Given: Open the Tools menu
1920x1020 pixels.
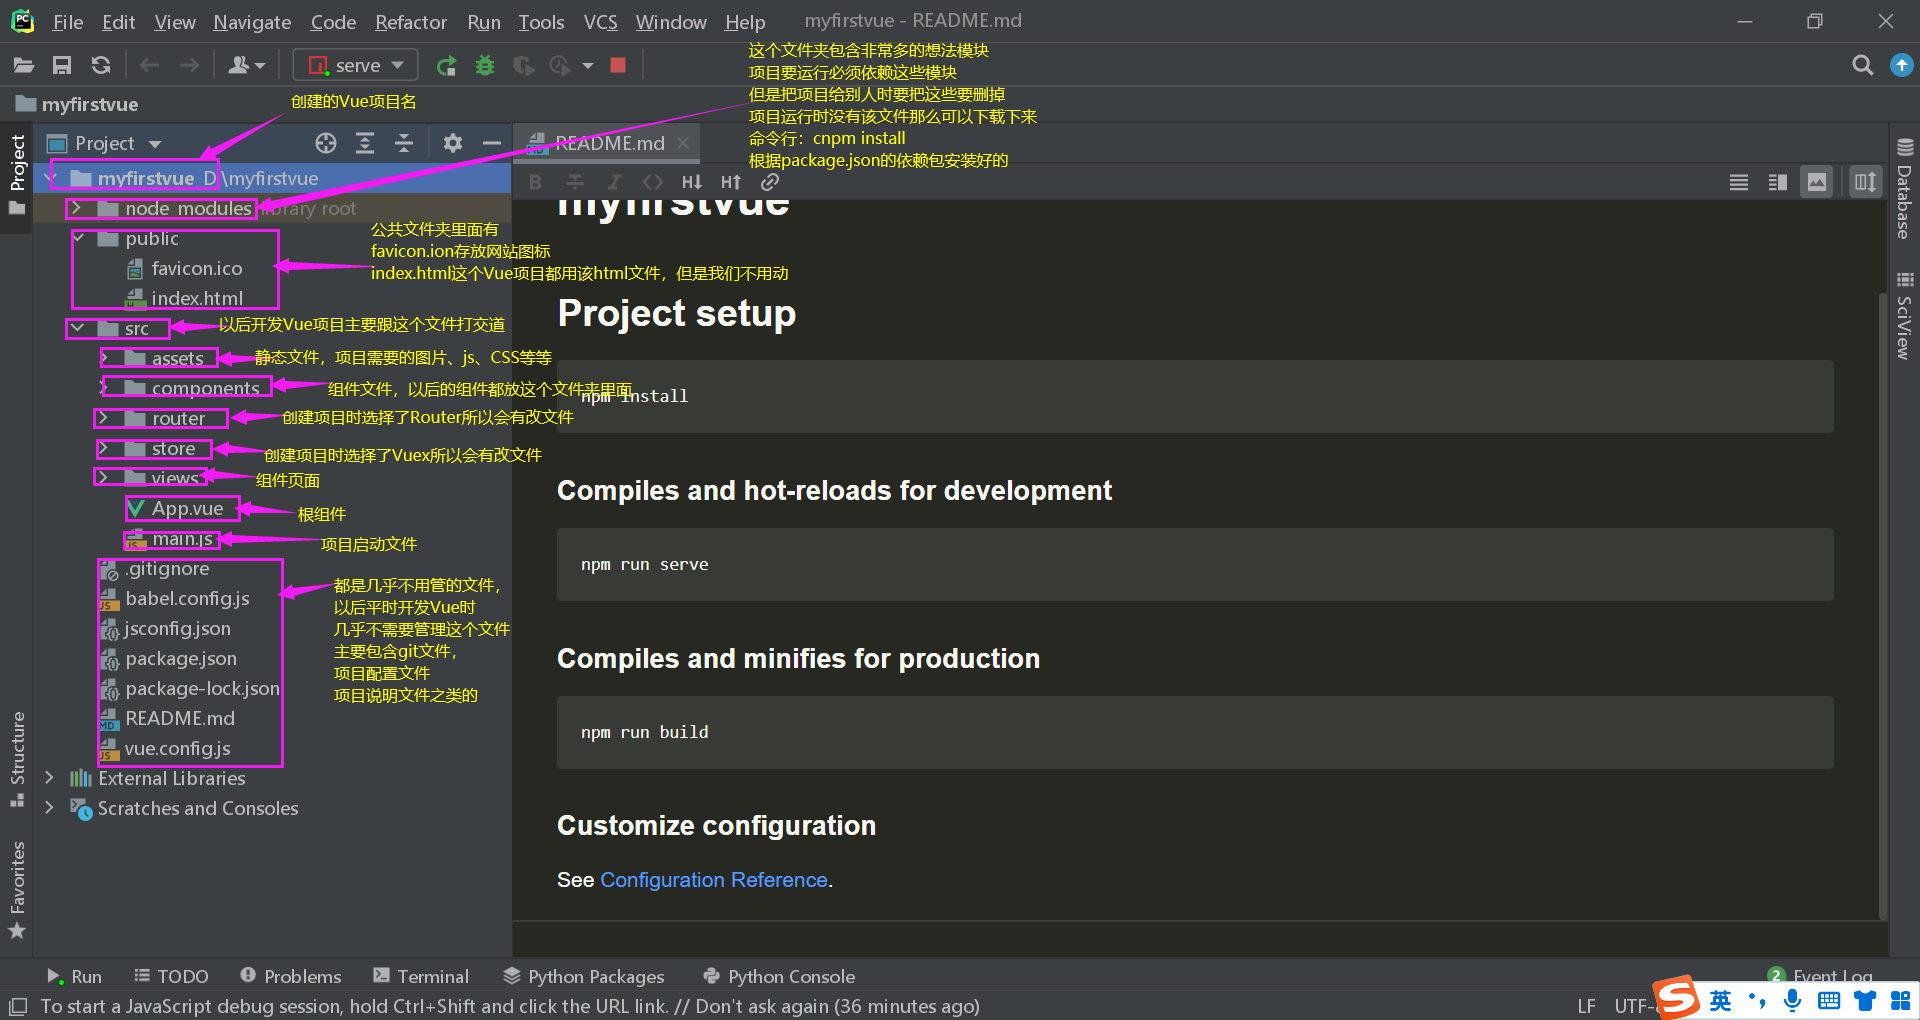Looking at the screenshot, I should pyautogui.click(x=541, y=21).
